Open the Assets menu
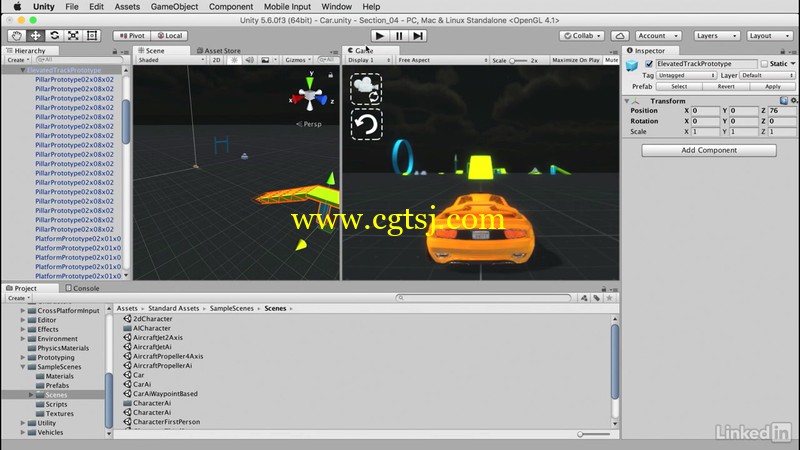This screenshot has height=450, width=800. pos(127,7)
